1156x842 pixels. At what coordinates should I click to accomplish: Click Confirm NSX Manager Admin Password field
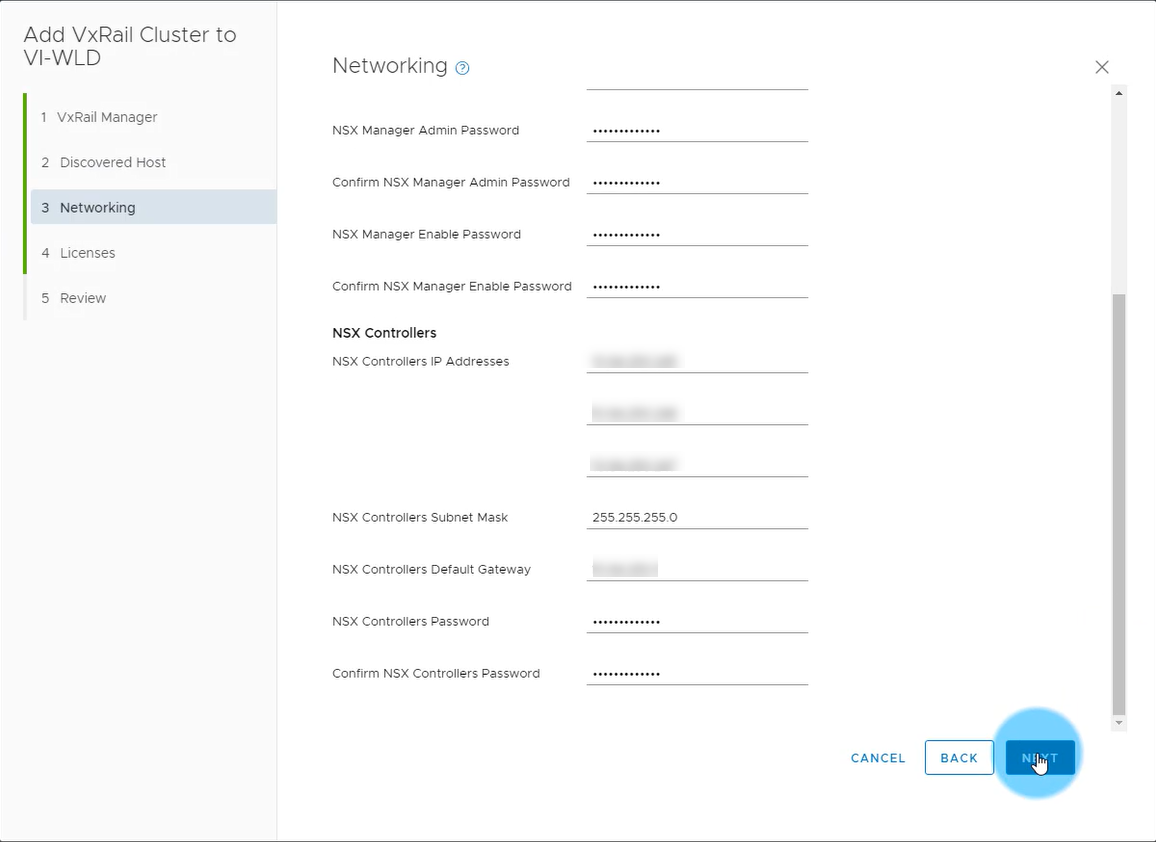coord(696,182)
